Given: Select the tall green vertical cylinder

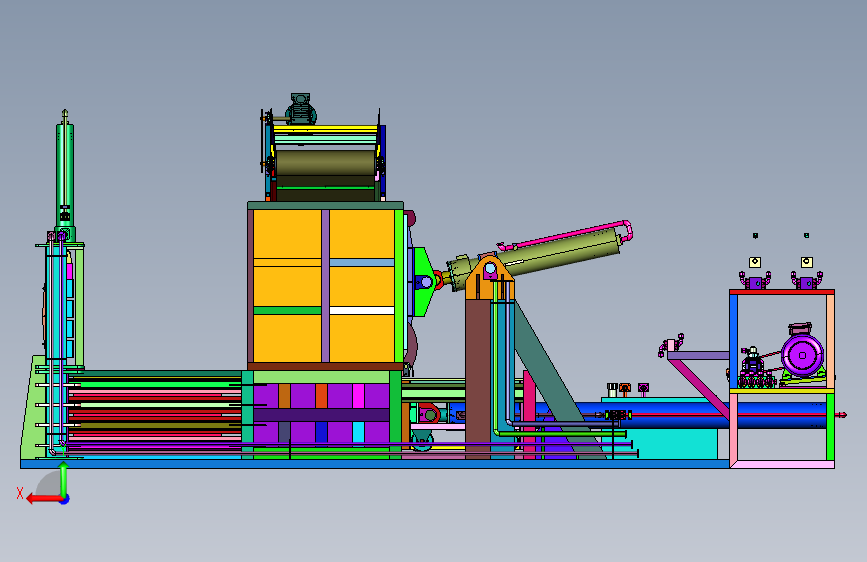Looking at the screenshot, I should pyautogui.click(x=65, y=174).
